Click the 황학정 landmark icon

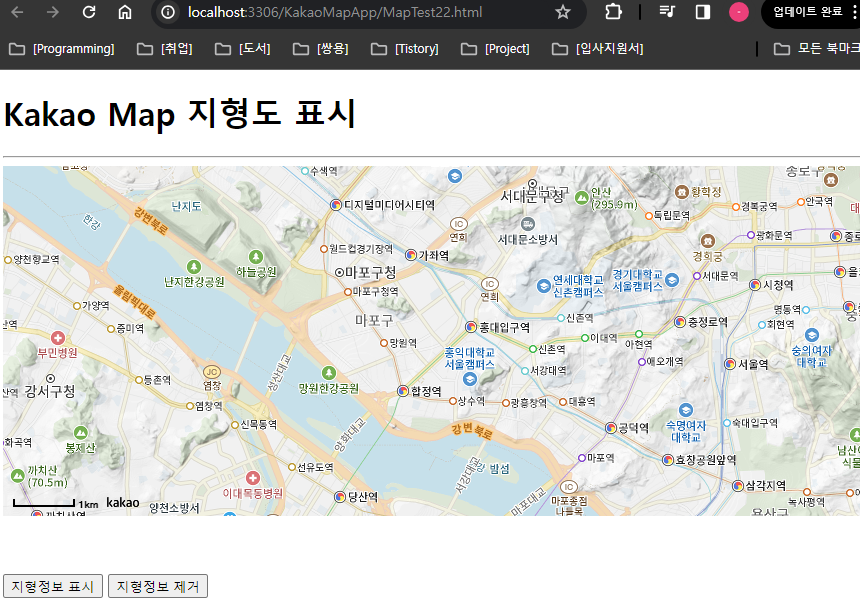tap(682, 192)
